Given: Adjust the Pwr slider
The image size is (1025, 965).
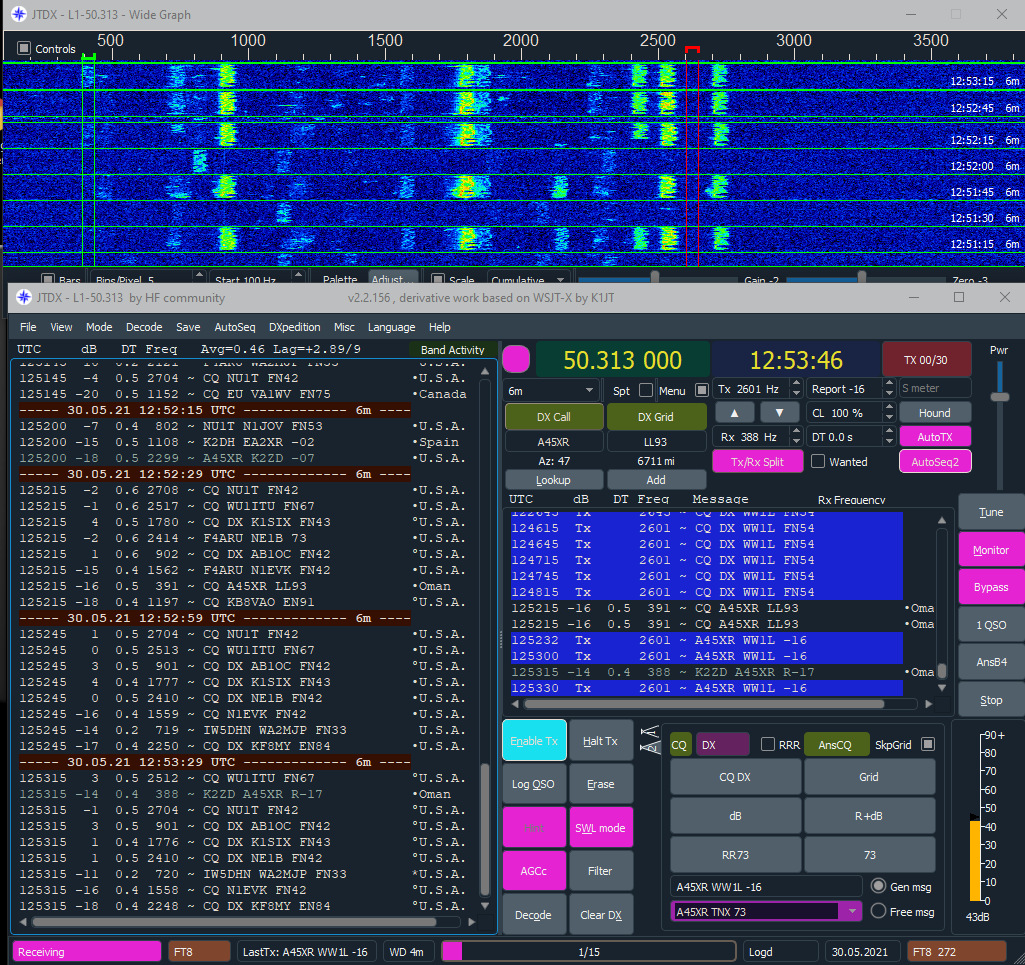Looking at the screenshot, I should coord(999,397).
